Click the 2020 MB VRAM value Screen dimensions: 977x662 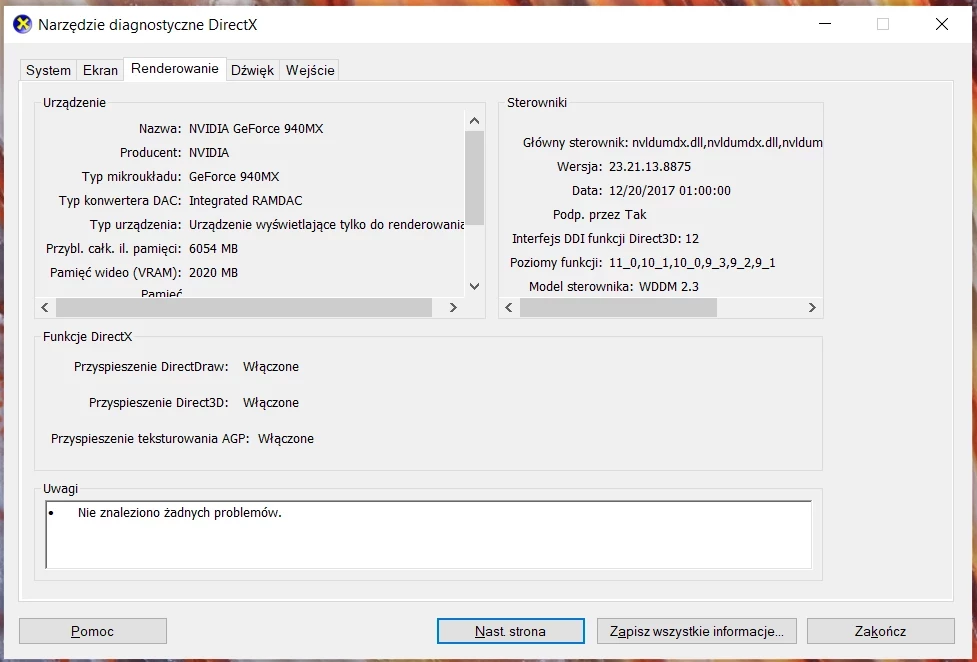(x=213, y=273)
